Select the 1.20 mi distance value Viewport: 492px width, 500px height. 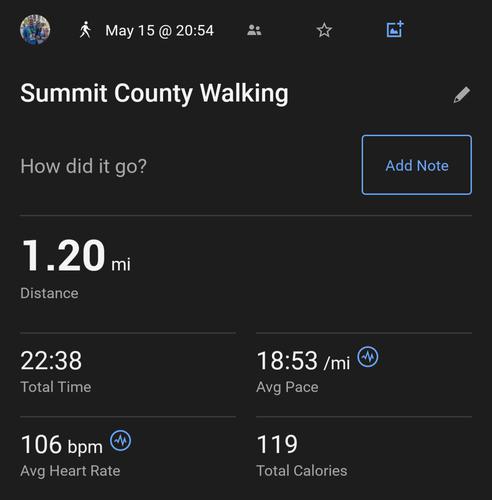76,256
